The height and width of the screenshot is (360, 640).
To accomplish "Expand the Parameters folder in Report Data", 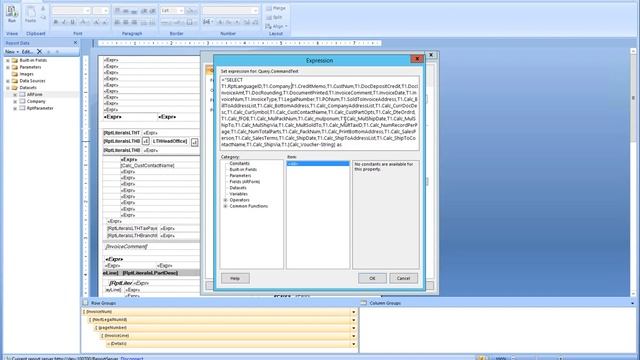I will tap(7, 67).
